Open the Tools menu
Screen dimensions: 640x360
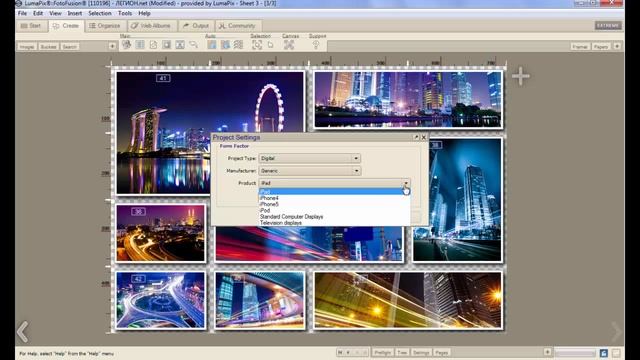(x=124, y=13)
